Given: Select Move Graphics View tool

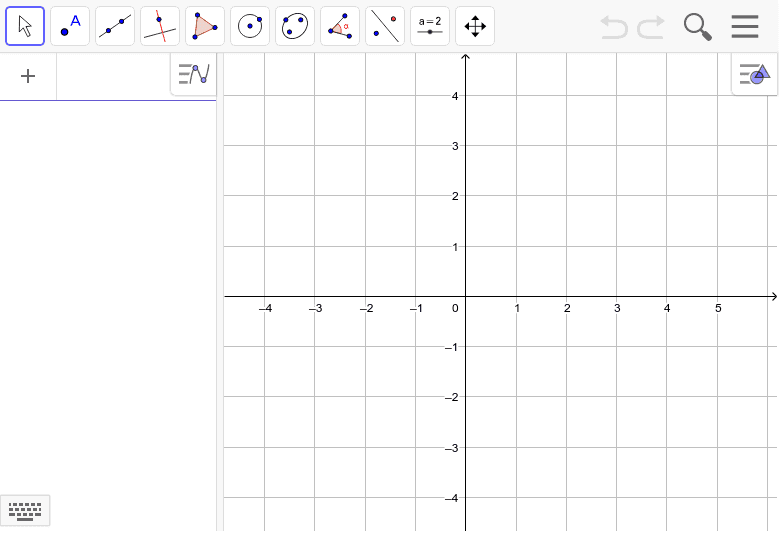Looking at the screenshot, I should pos(475,26).
